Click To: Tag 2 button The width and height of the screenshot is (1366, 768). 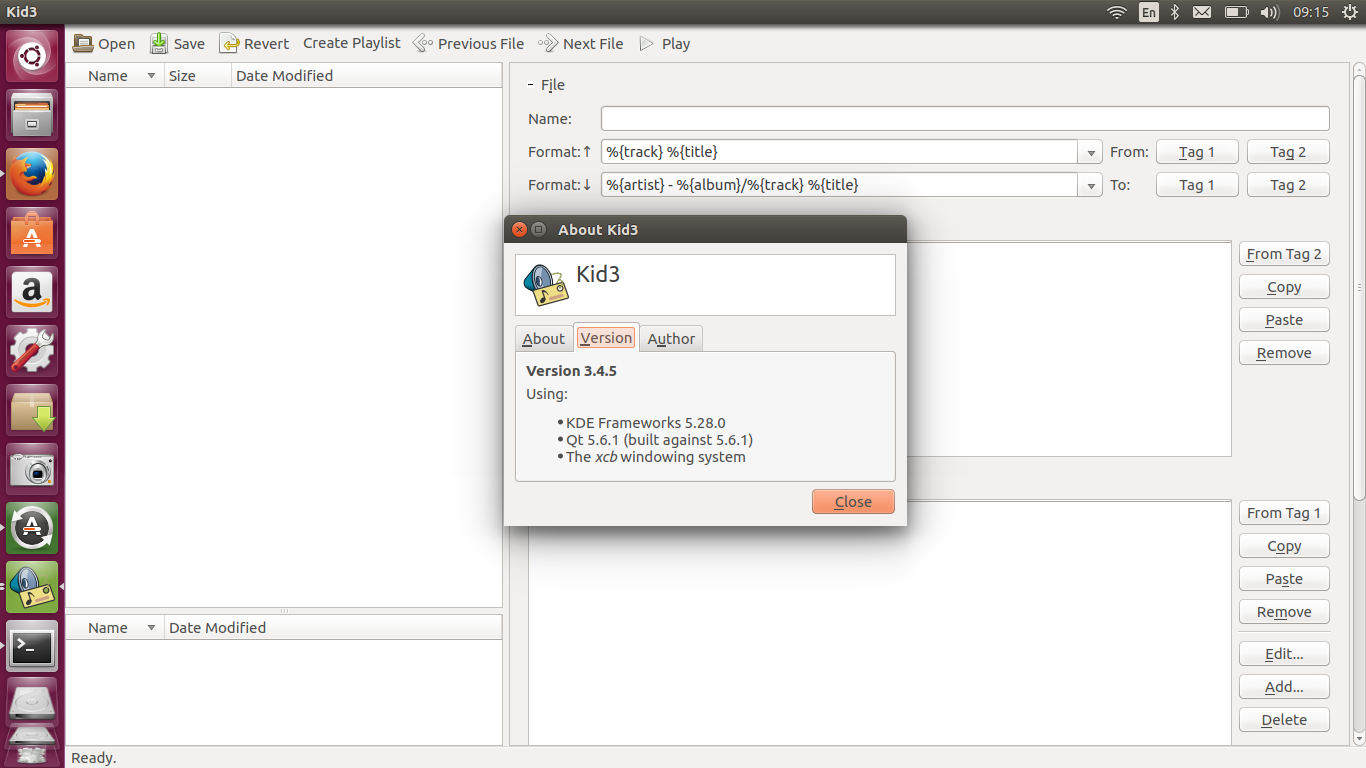(1288, 185)
